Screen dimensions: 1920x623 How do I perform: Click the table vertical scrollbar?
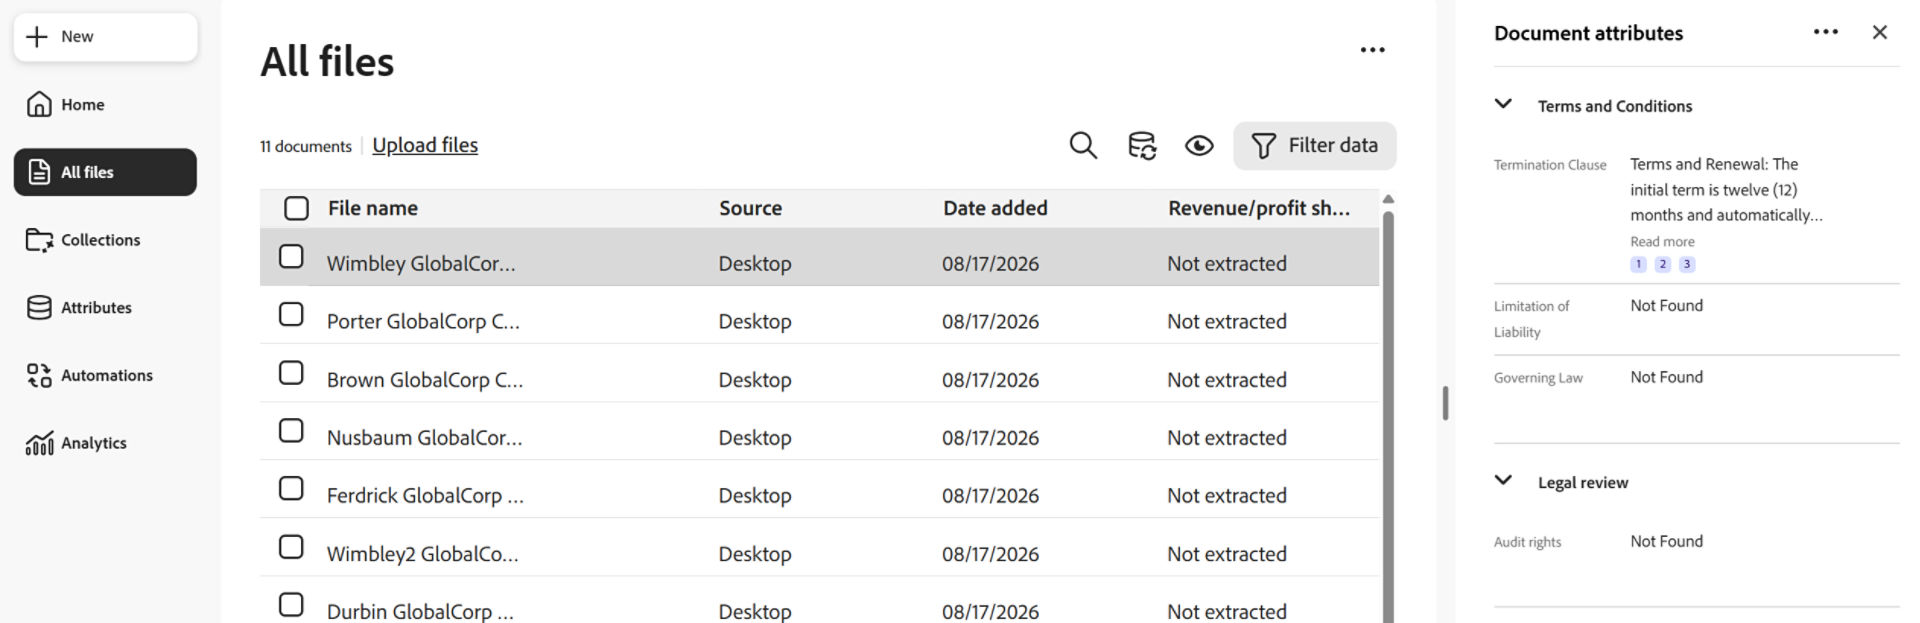(x=1388, y=417)
